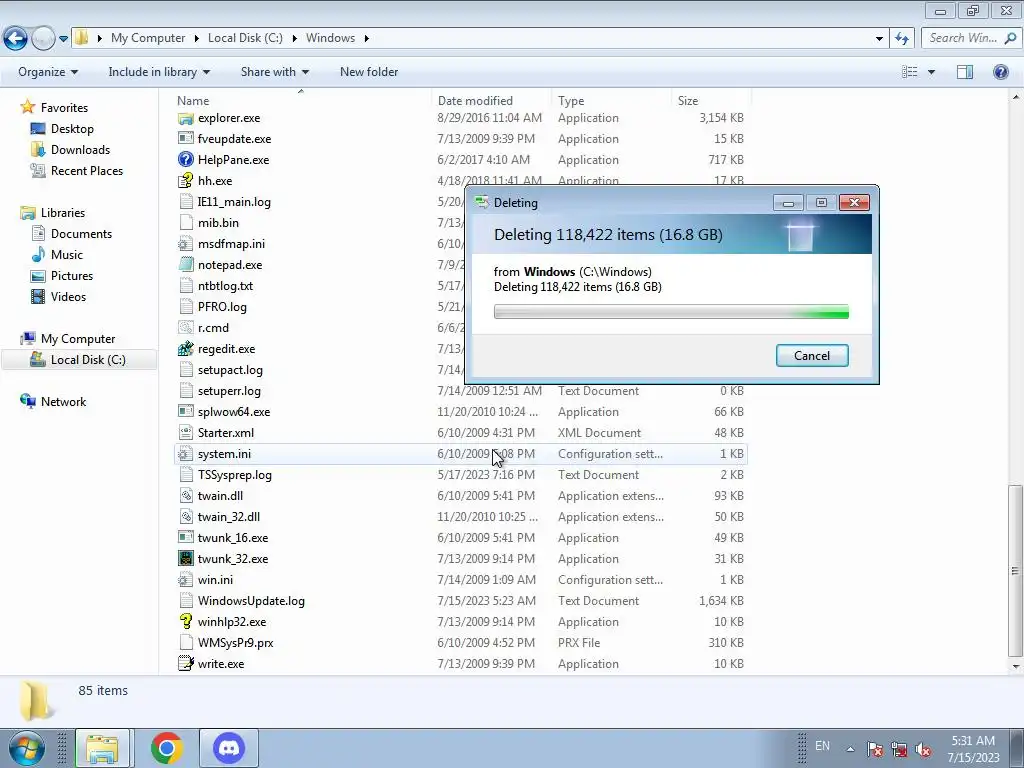
Task: Show hidden icons in system tray
Action: tap(850, 749)
